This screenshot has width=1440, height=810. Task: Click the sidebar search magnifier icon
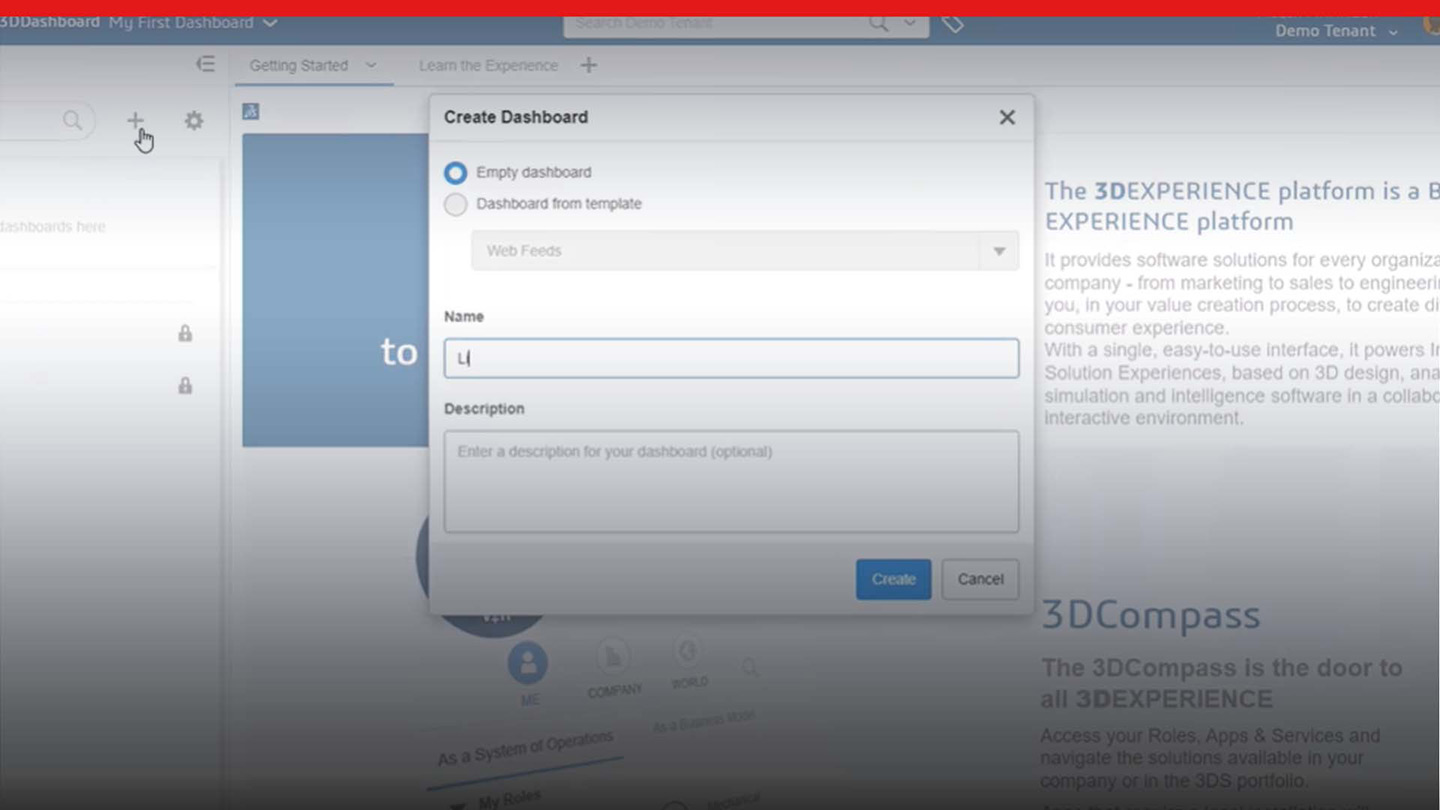tap(72, 121)
